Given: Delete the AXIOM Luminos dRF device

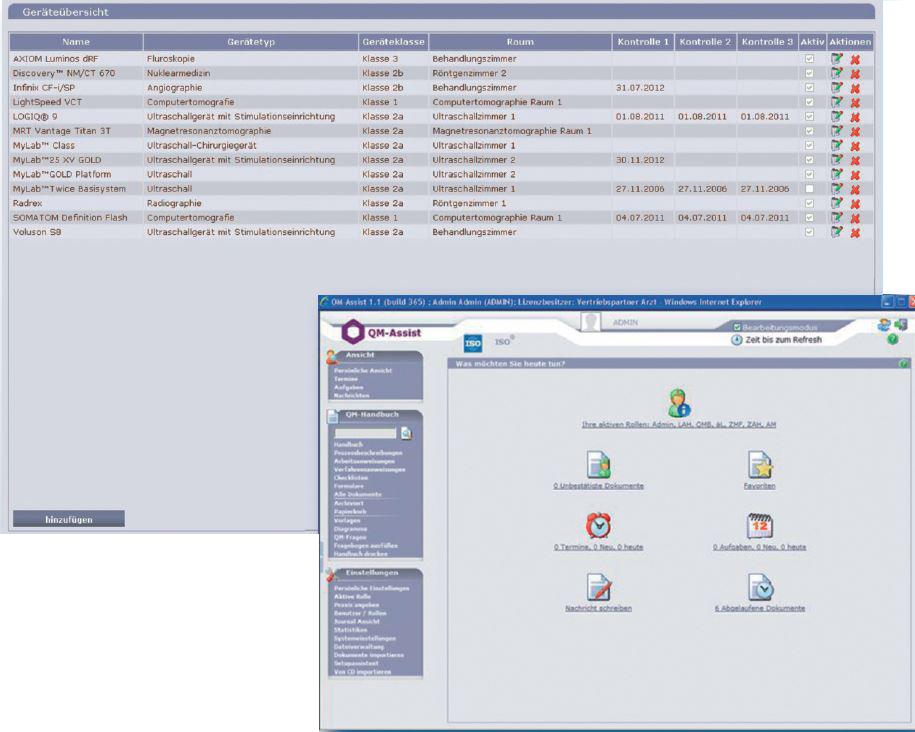Looking at the screenshot, I should tap(855, 60).
